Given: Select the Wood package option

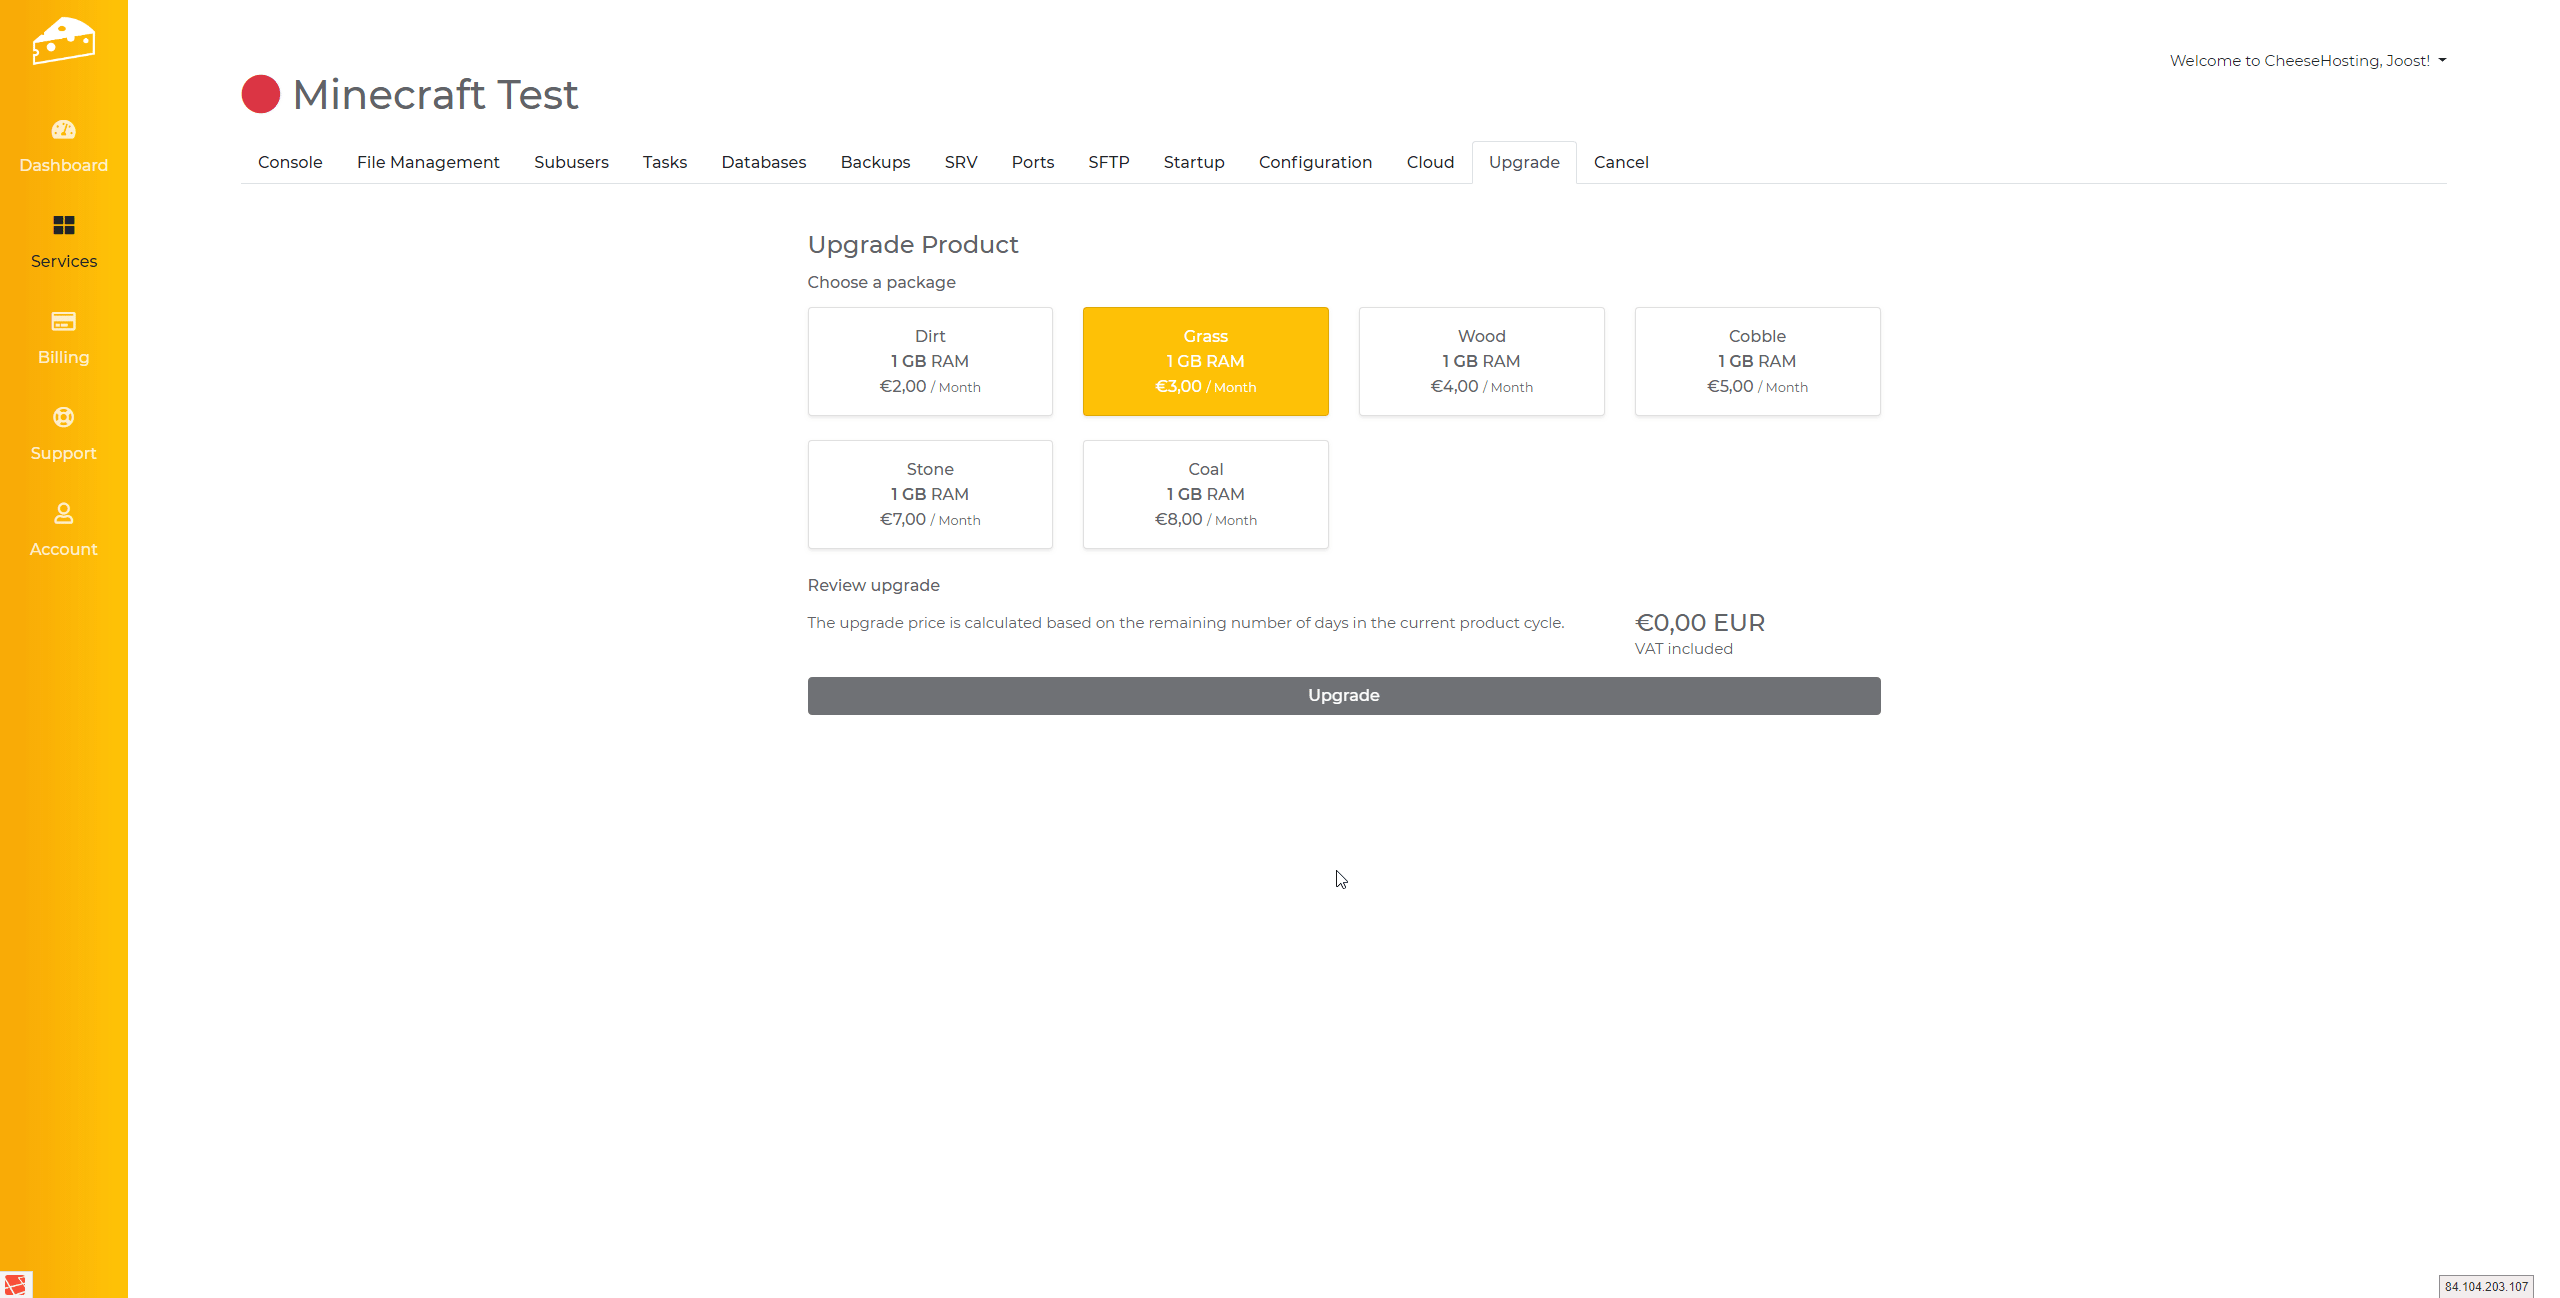Looking at the screenshot, I should (1481, 361).
